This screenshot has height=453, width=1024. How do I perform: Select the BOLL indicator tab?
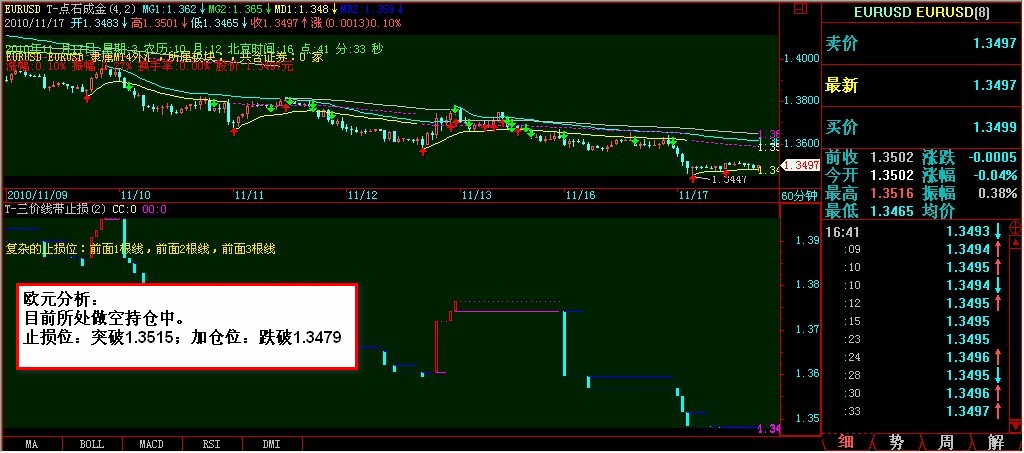(91, 445)
